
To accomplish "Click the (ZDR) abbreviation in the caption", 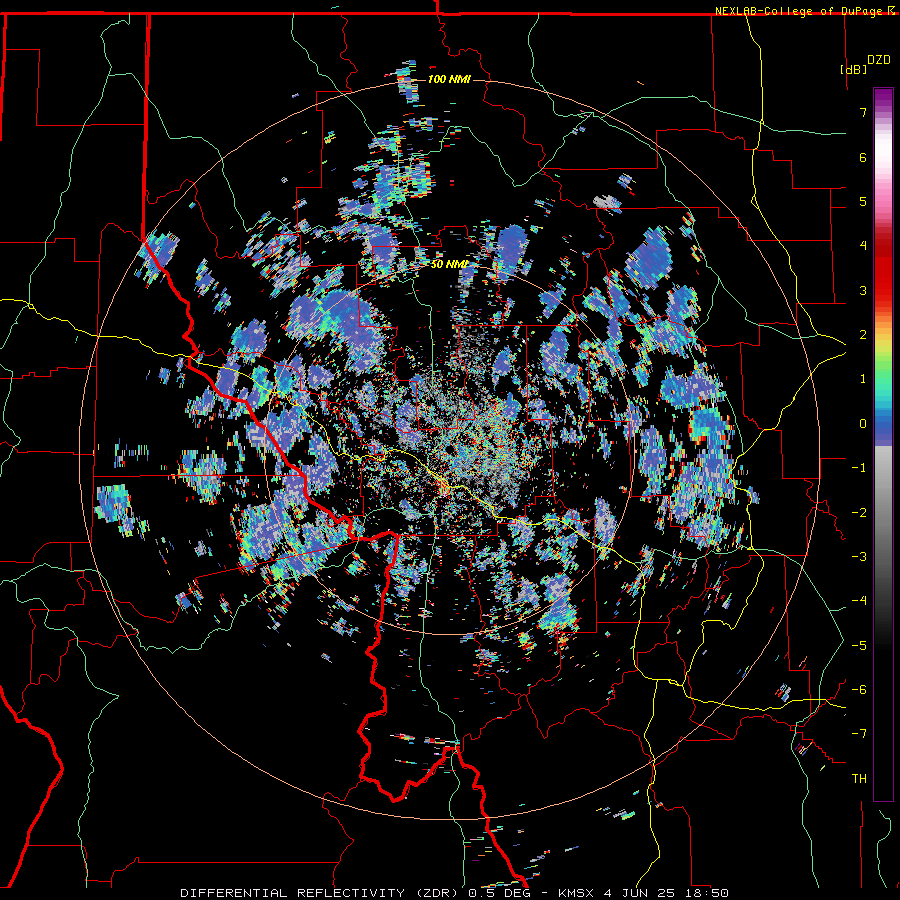I will tap(436, 893).
